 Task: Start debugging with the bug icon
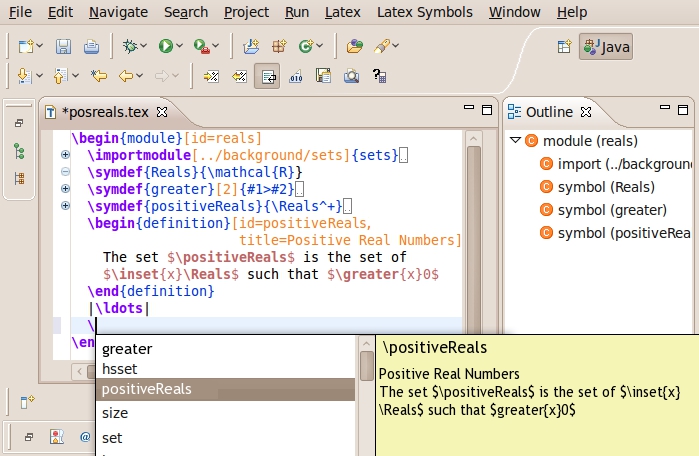[128, 46]
